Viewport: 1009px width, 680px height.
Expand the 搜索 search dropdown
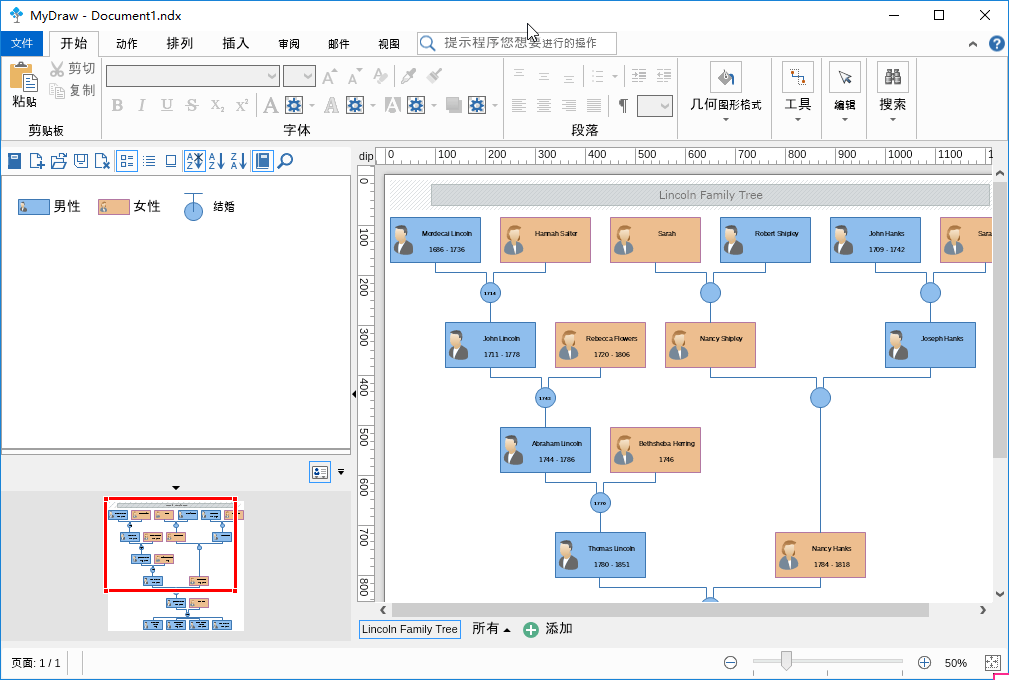[x=892, y=120]
